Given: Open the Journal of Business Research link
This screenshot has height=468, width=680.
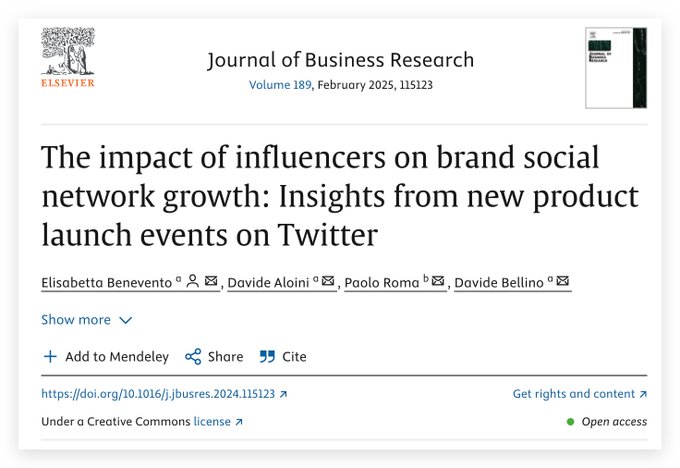Looking at the screenshot, I should point(340,60).
